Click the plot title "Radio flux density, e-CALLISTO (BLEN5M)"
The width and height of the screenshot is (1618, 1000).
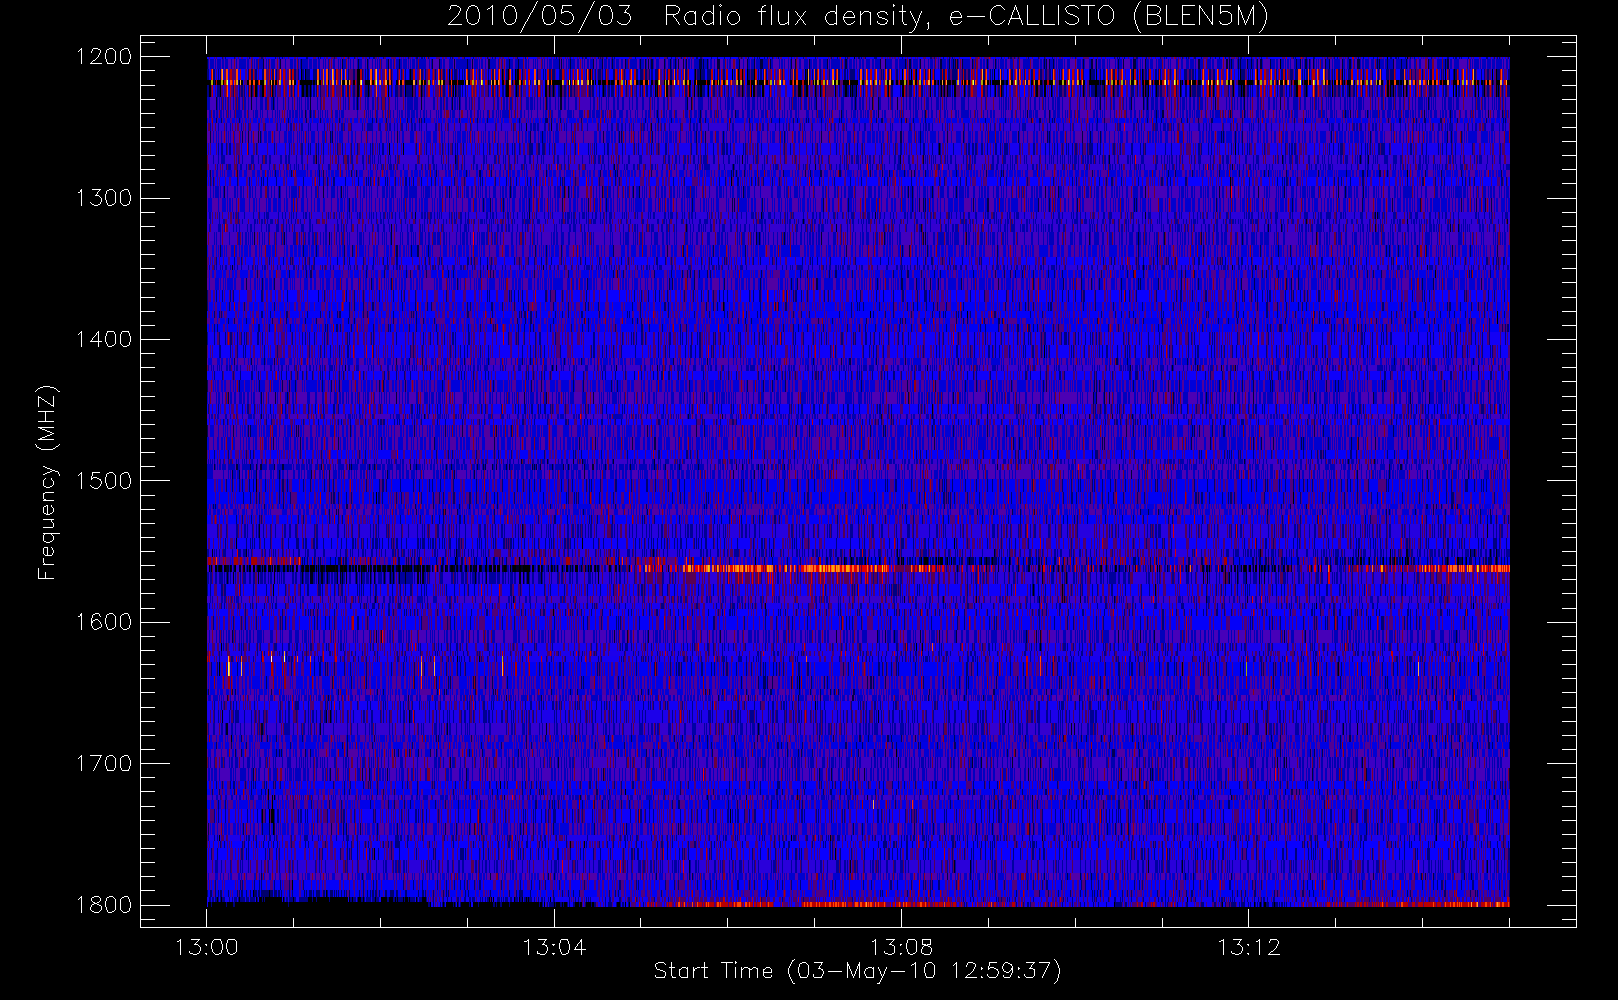coord(966,17)
